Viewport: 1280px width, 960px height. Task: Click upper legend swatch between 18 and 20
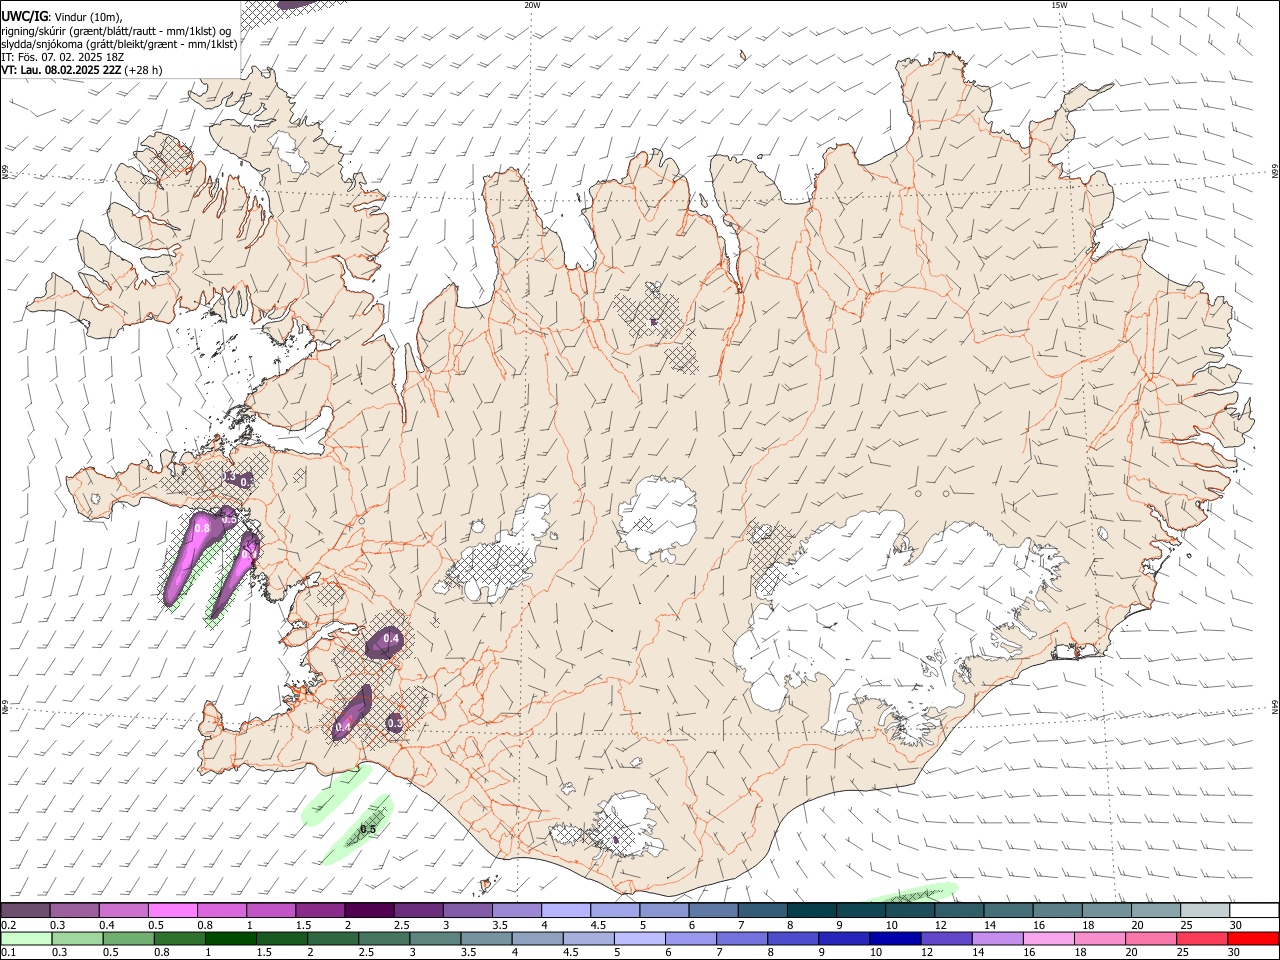click(x=1107, y=910)
